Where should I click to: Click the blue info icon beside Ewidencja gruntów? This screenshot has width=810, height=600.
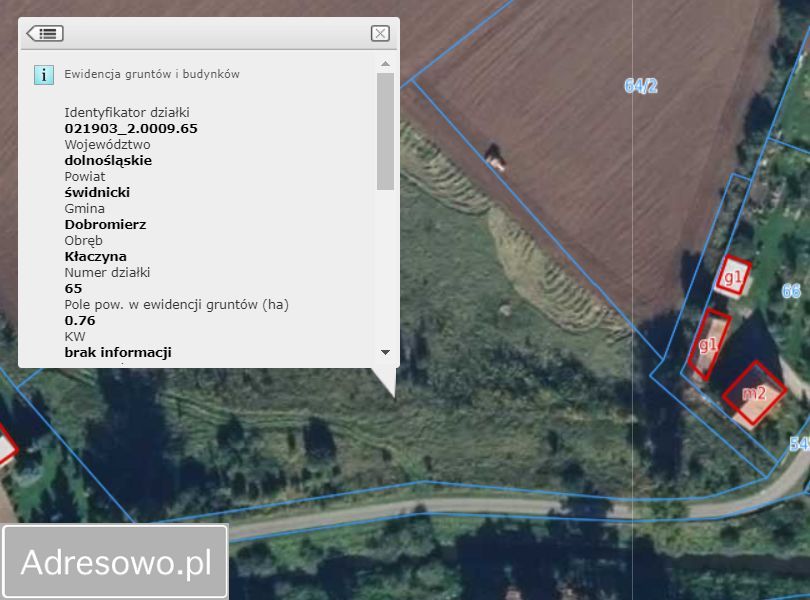click(x=44, y=75)
